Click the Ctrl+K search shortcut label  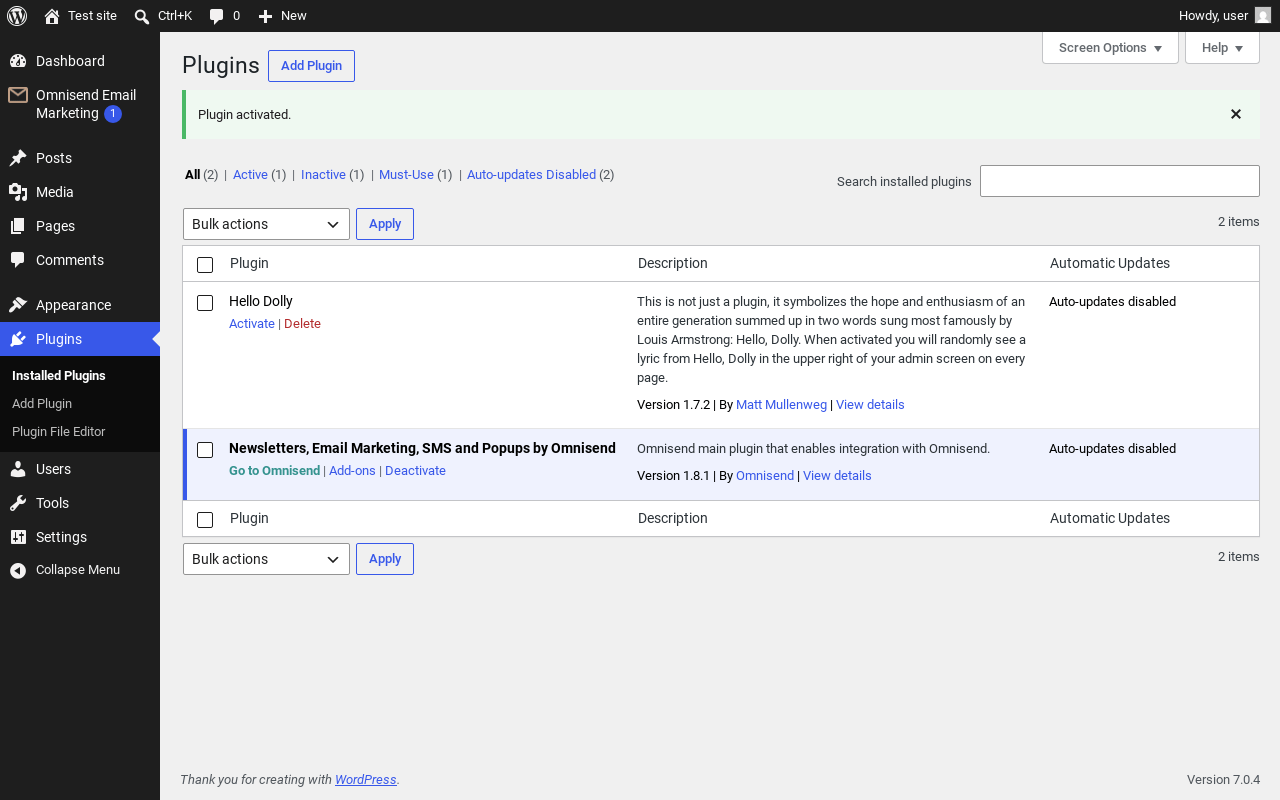point(175,16)
